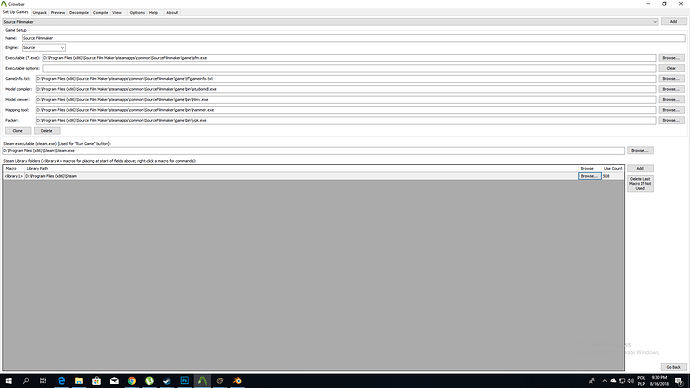Click the Use Count value 508

pos(606,176)
